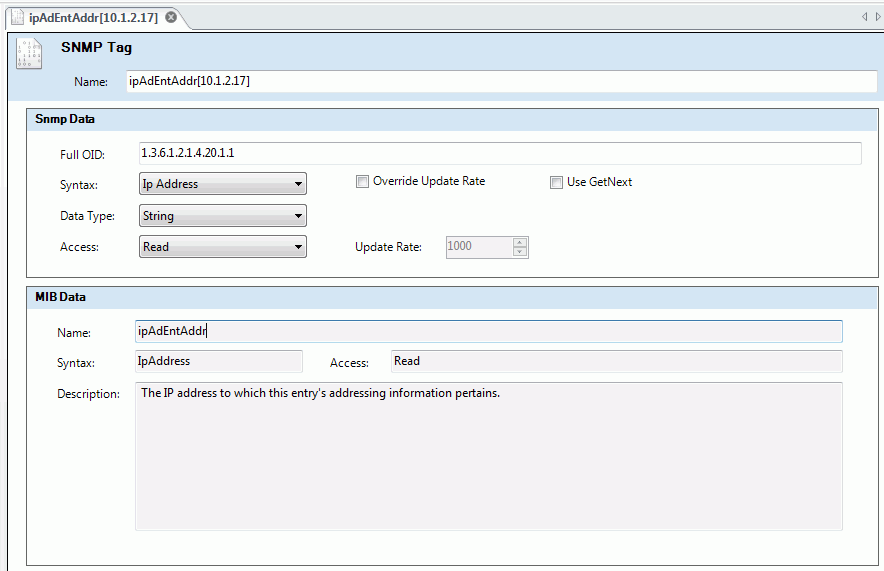The image size is (884, 571).
Task: Close the ipAdEntAddr[10.1.2.17] tab
Action: pos(171,18)
